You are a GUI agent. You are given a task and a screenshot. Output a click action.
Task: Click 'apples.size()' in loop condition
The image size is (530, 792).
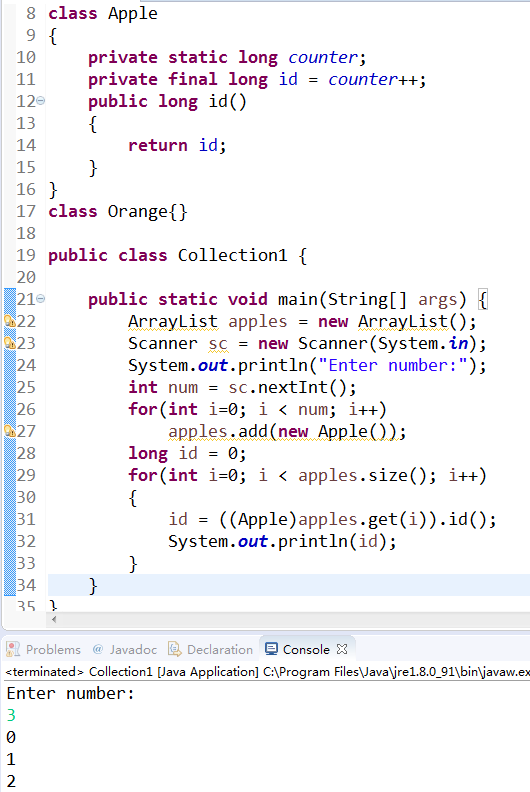[362, 476]
